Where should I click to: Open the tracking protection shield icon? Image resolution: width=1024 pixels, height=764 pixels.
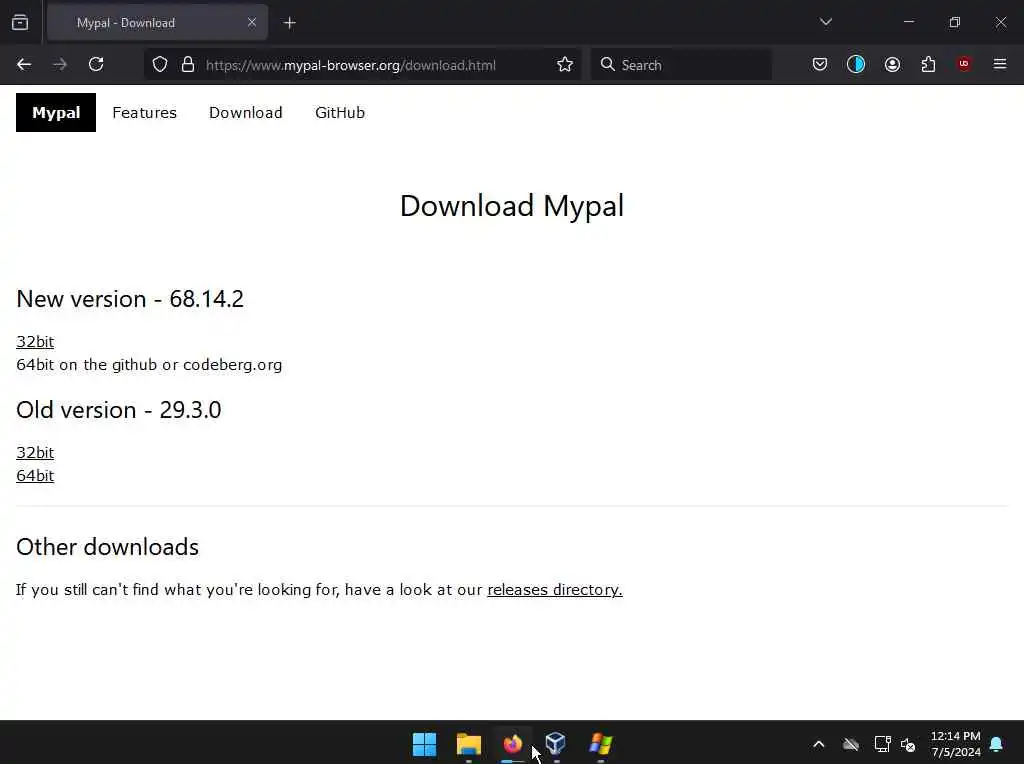160,64
